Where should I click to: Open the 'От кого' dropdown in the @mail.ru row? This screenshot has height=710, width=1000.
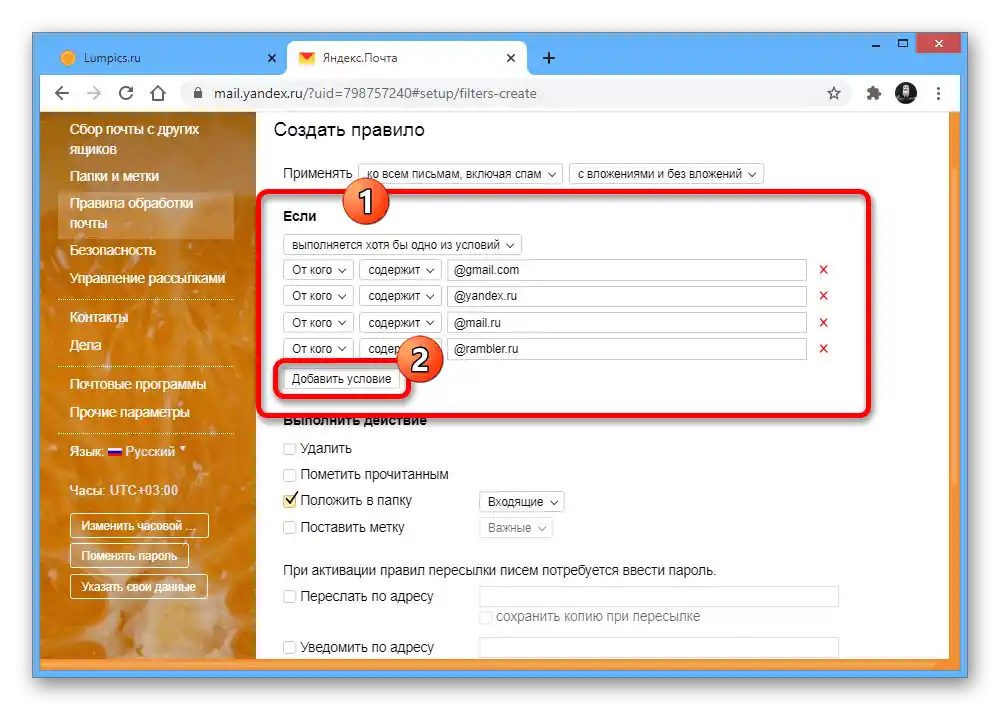[318, 323]
